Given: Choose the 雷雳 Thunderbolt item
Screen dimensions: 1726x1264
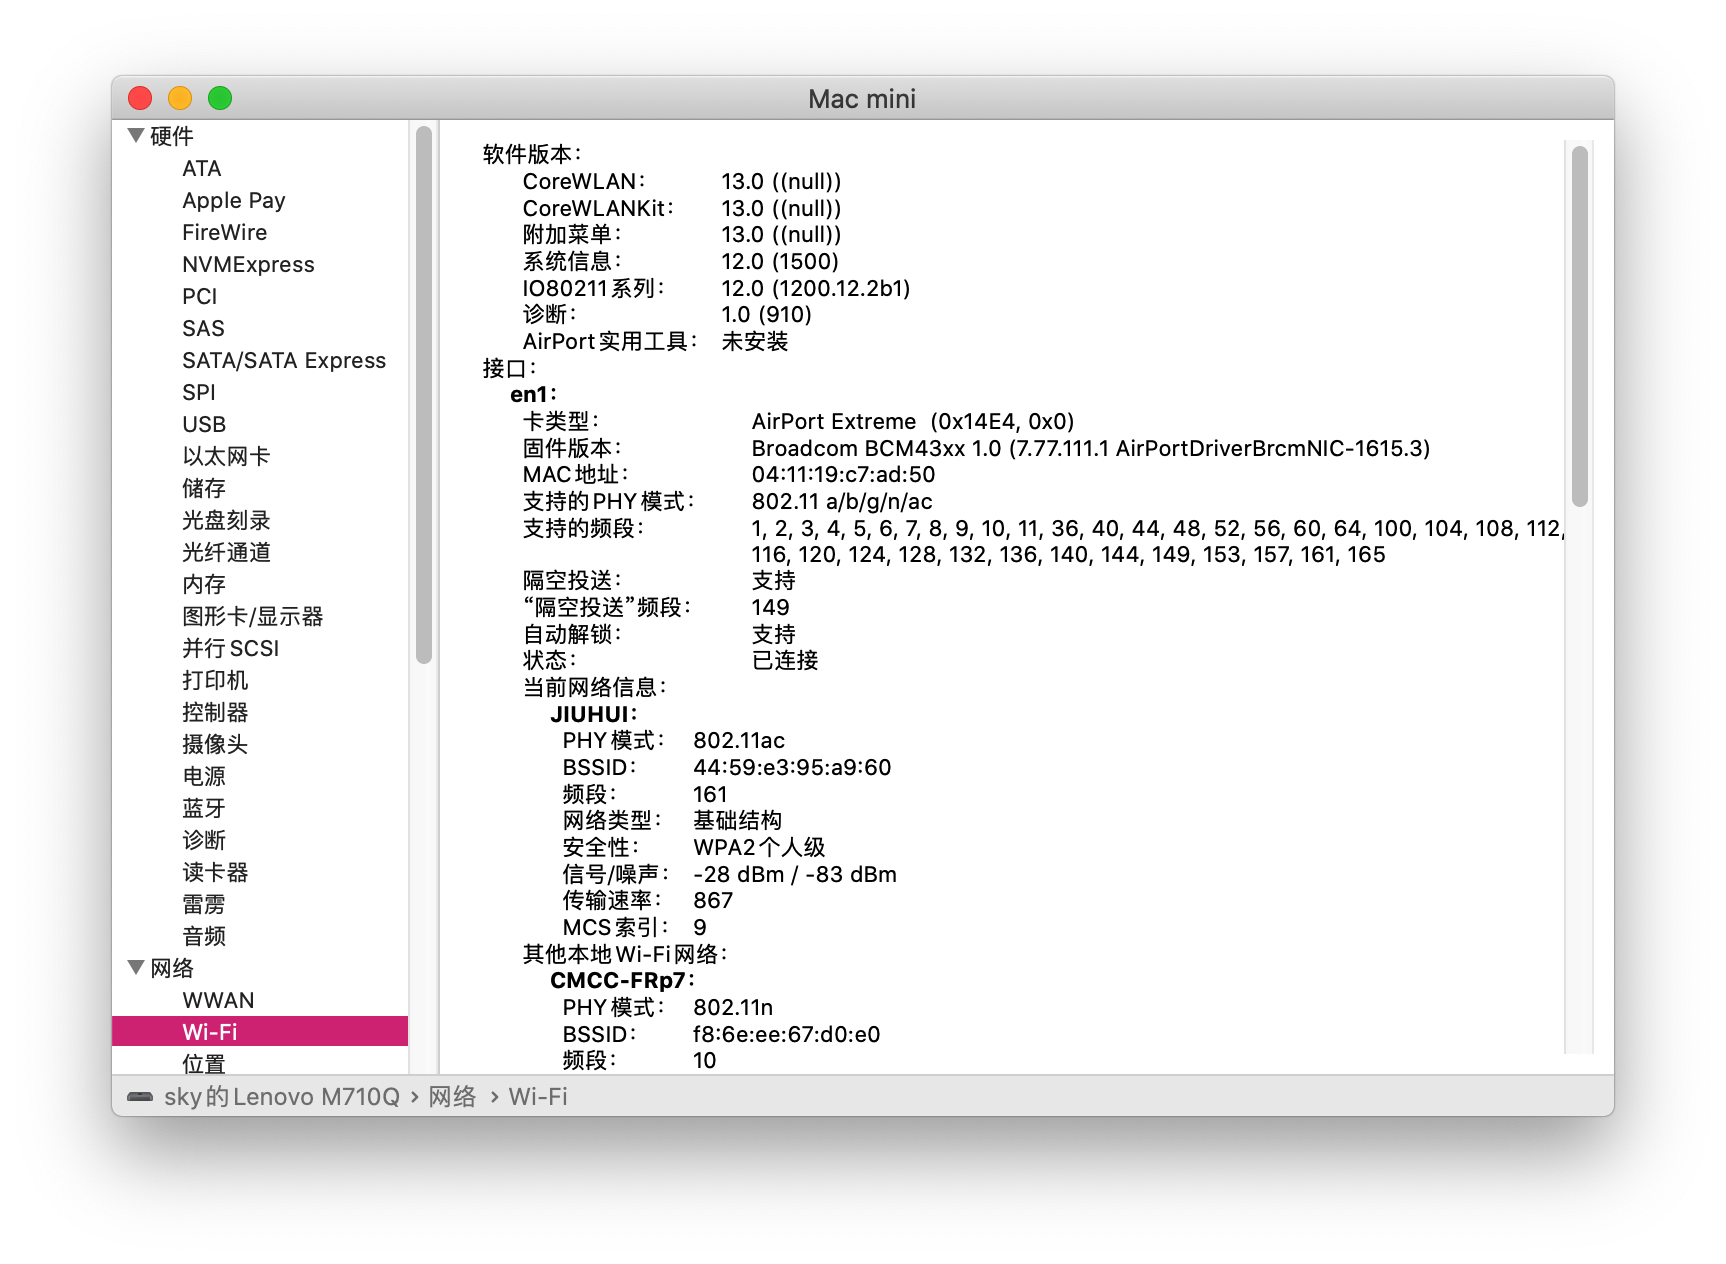Looking at the screenshot, I should pyautogui.click(x=204, y=904).
